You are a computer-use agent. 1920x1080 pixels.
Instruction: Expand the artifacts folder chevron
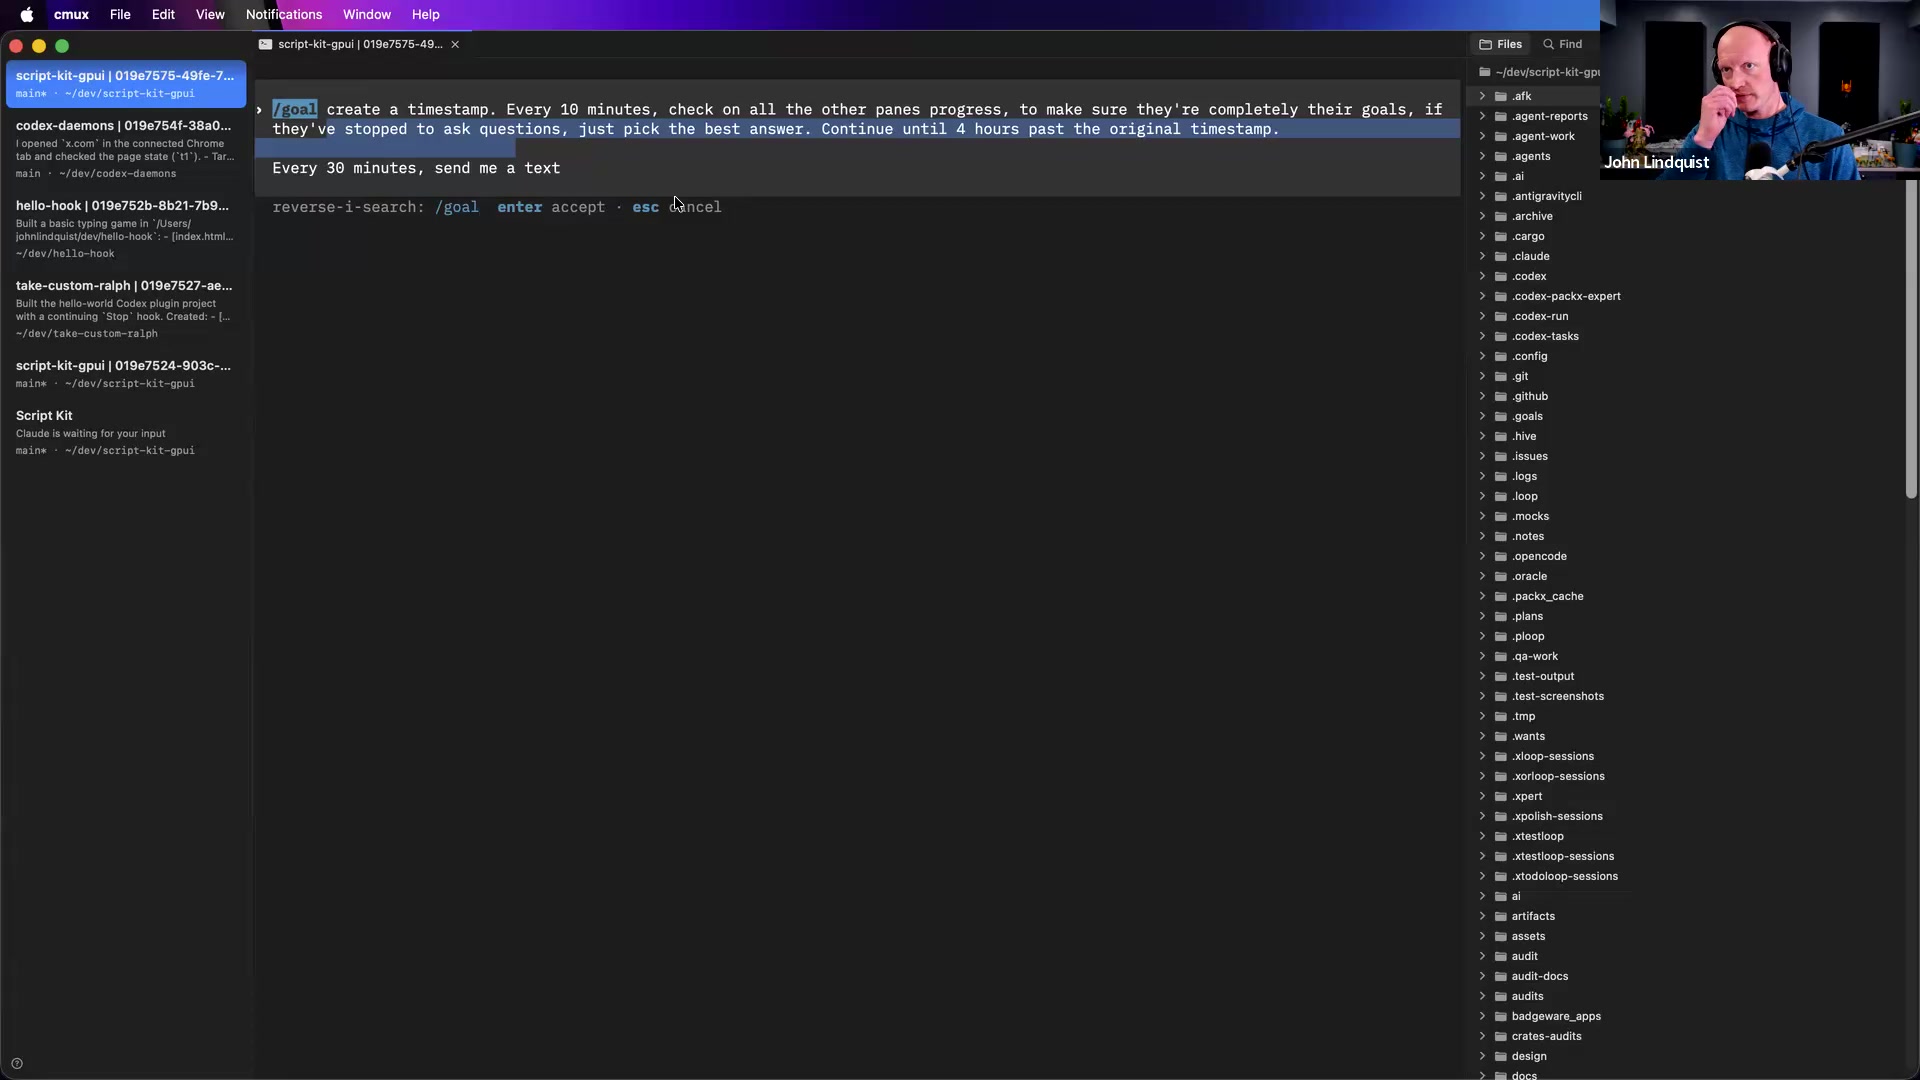1482,916
